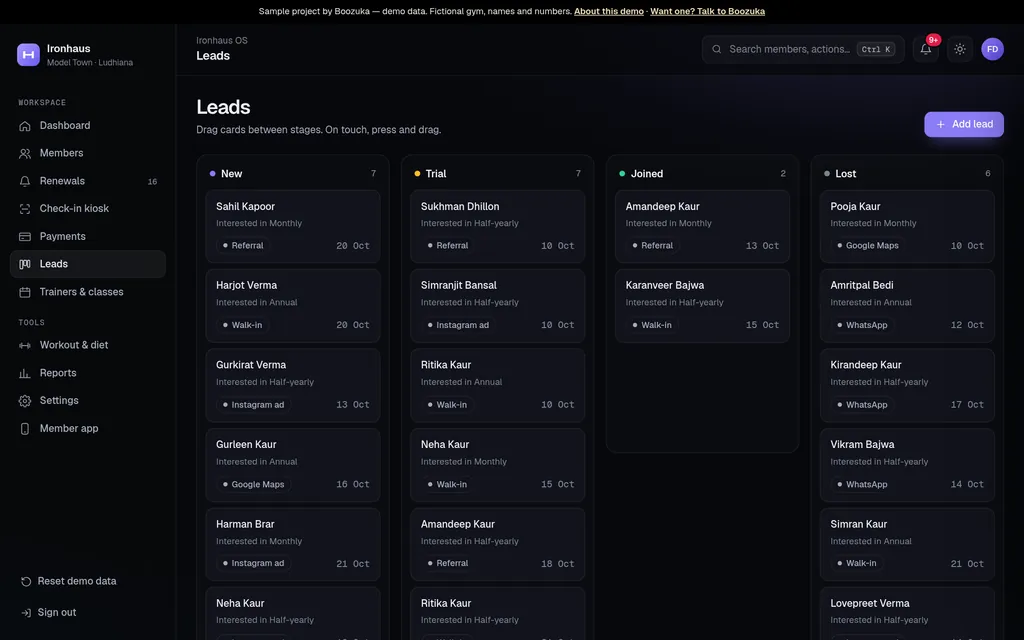1024x640 pixels.
Task: Navigate to Payments
Action: tap(88, 236)
